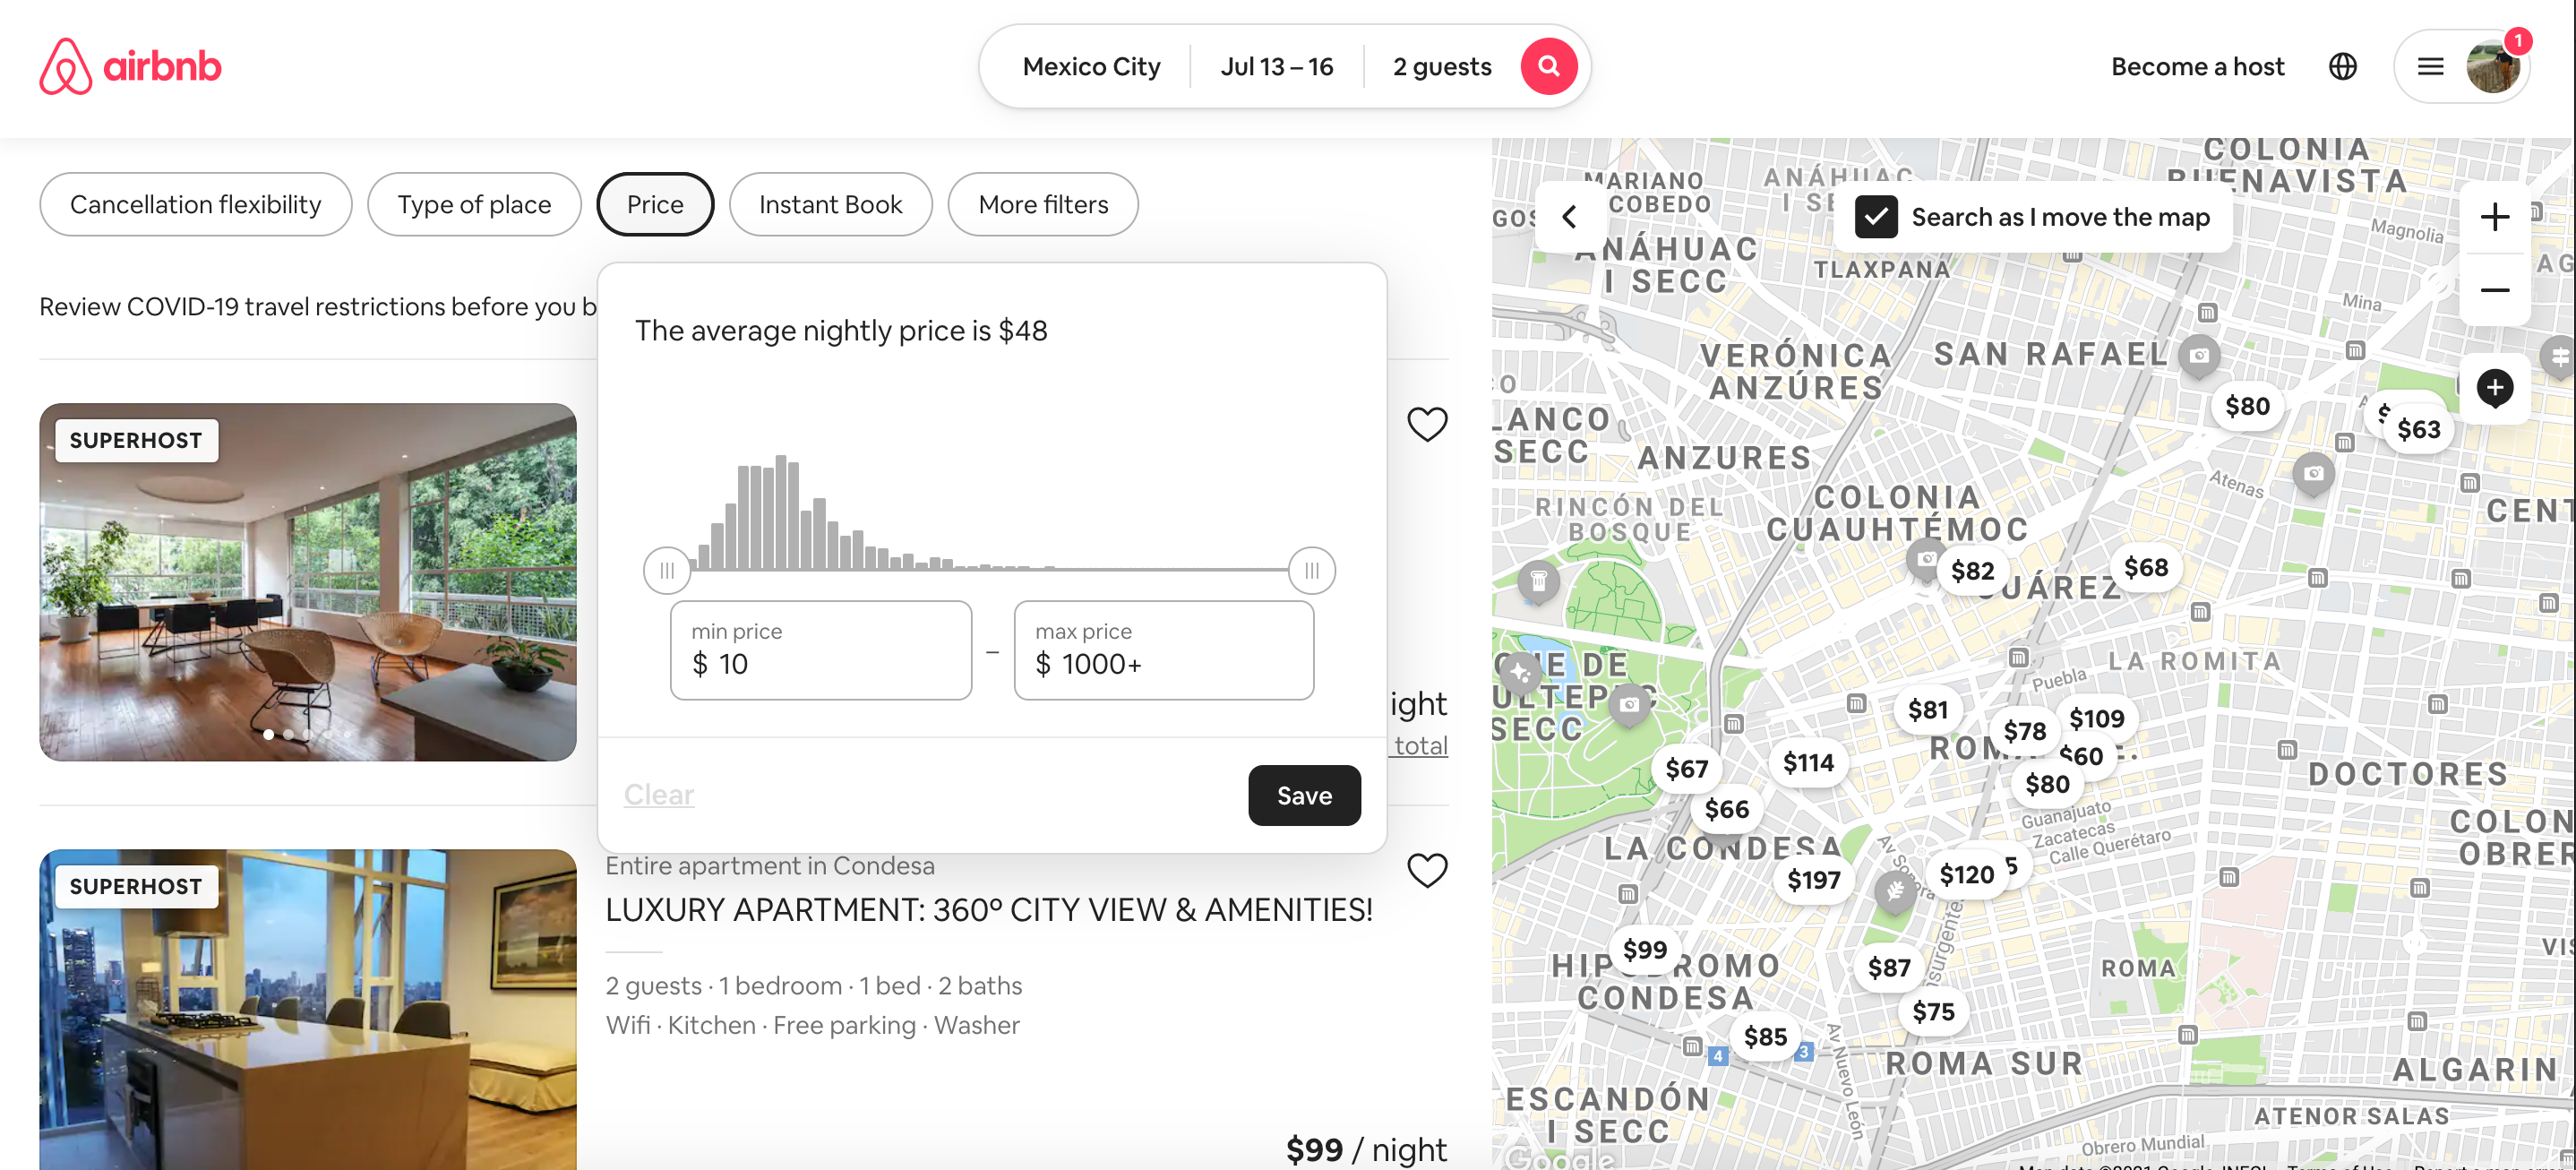Zoom in the map with plus
Viewport: 2576px width, 1170px height.
(x=2494, y=217)
